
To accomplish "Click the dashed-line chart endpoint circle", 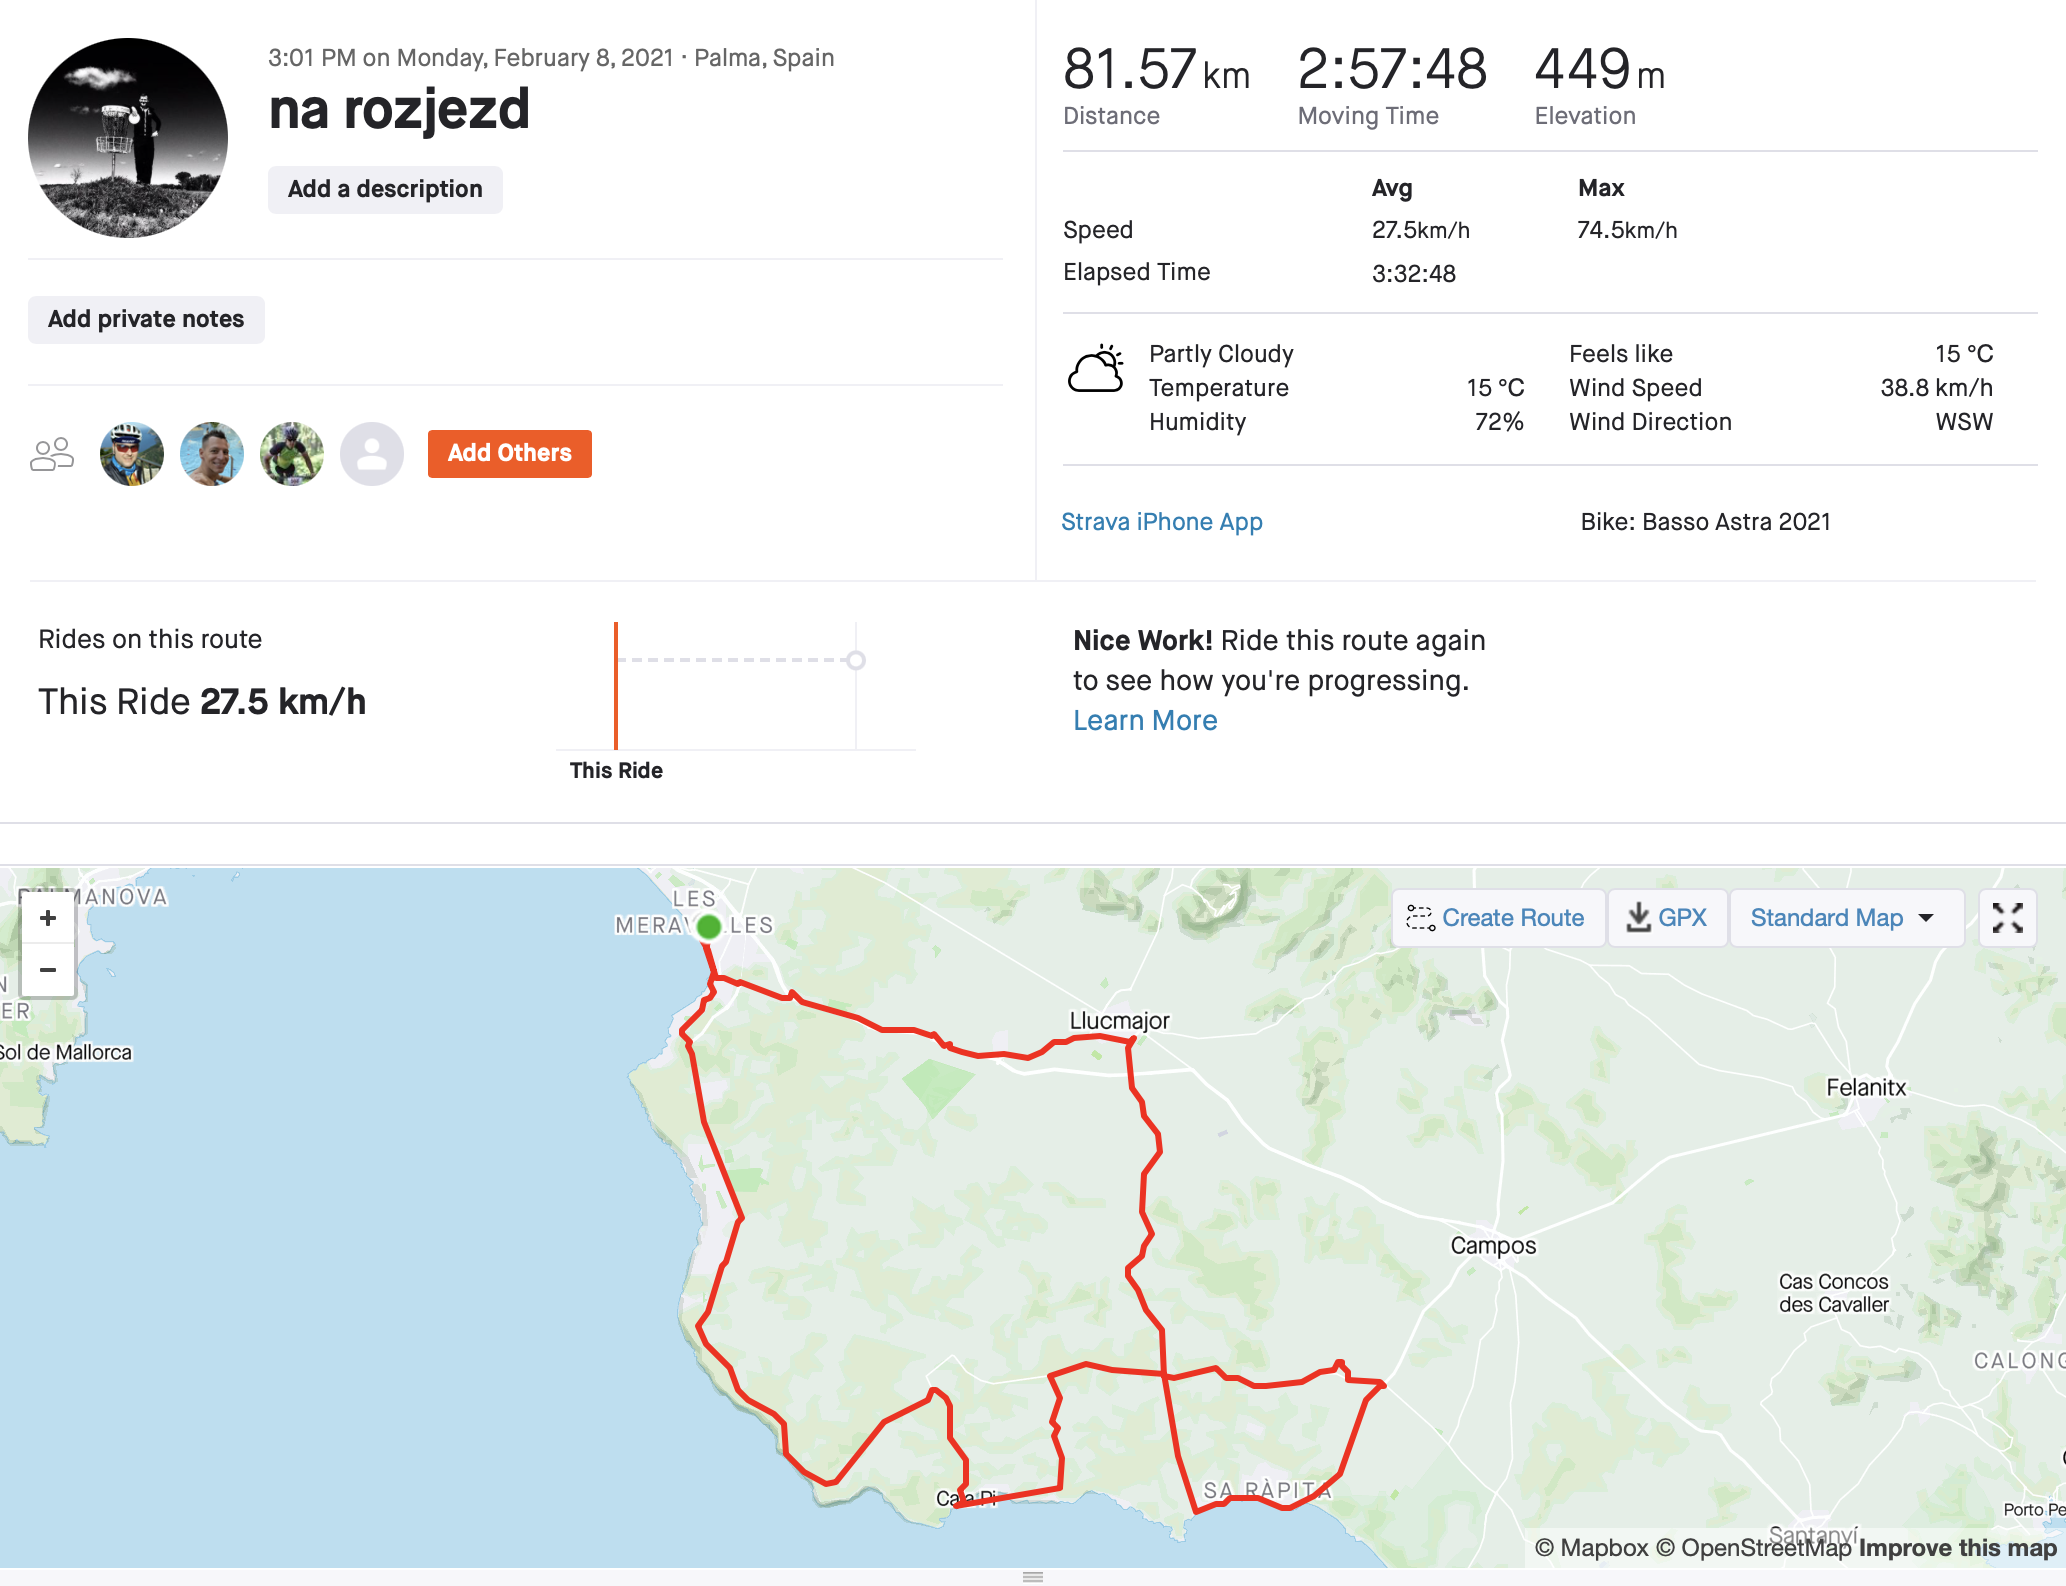I will tap(856, 660).
